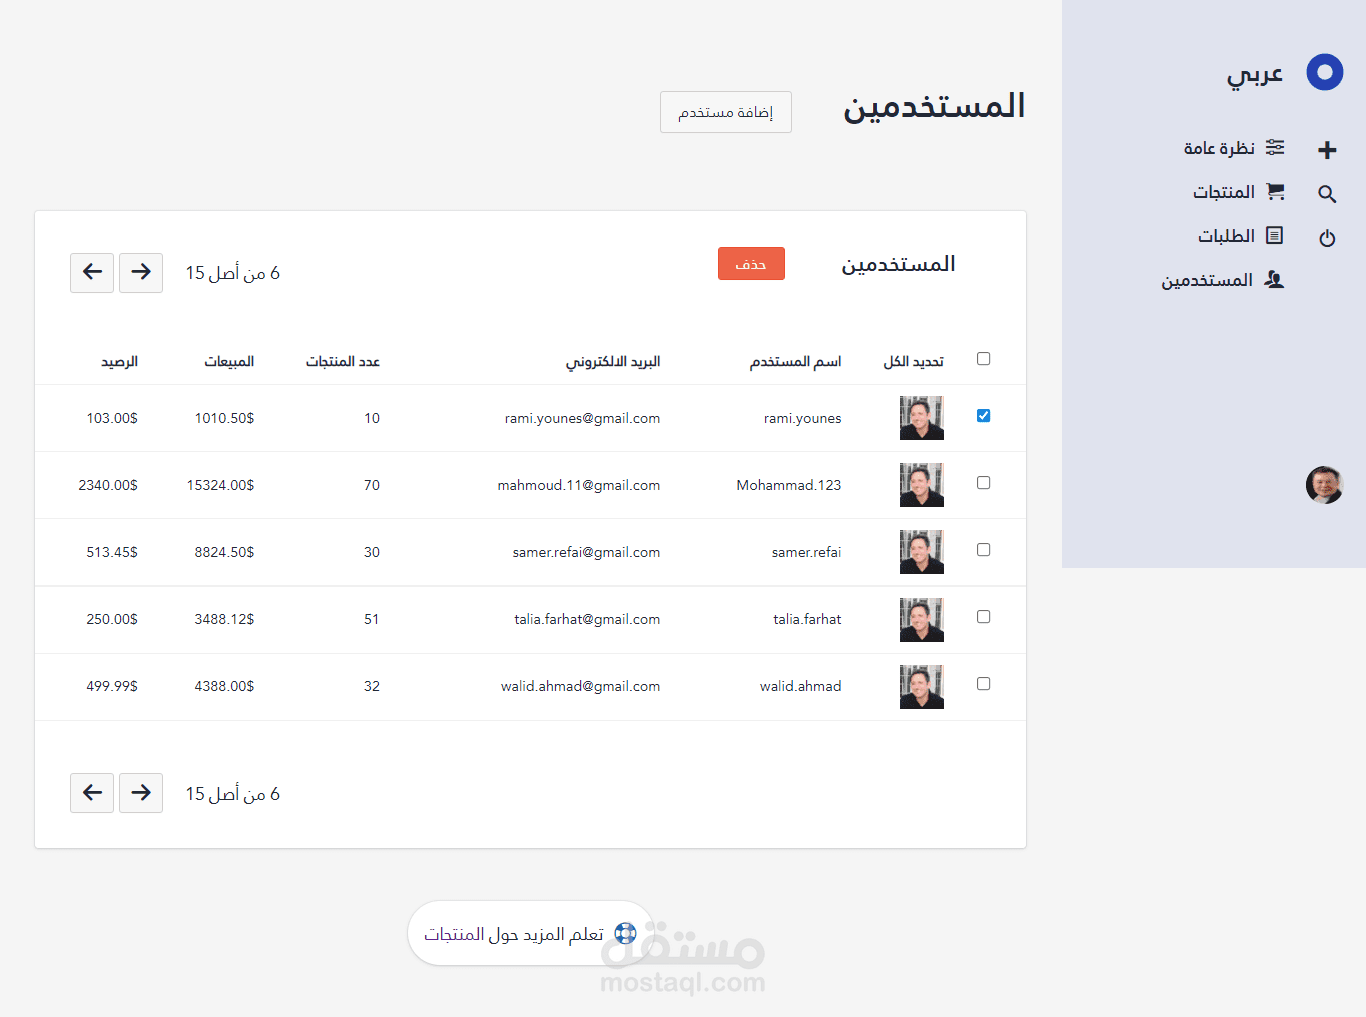Click bottom pagination right arrow
Viewport: 1366px width, 1017px height.
tap(141, 793)
